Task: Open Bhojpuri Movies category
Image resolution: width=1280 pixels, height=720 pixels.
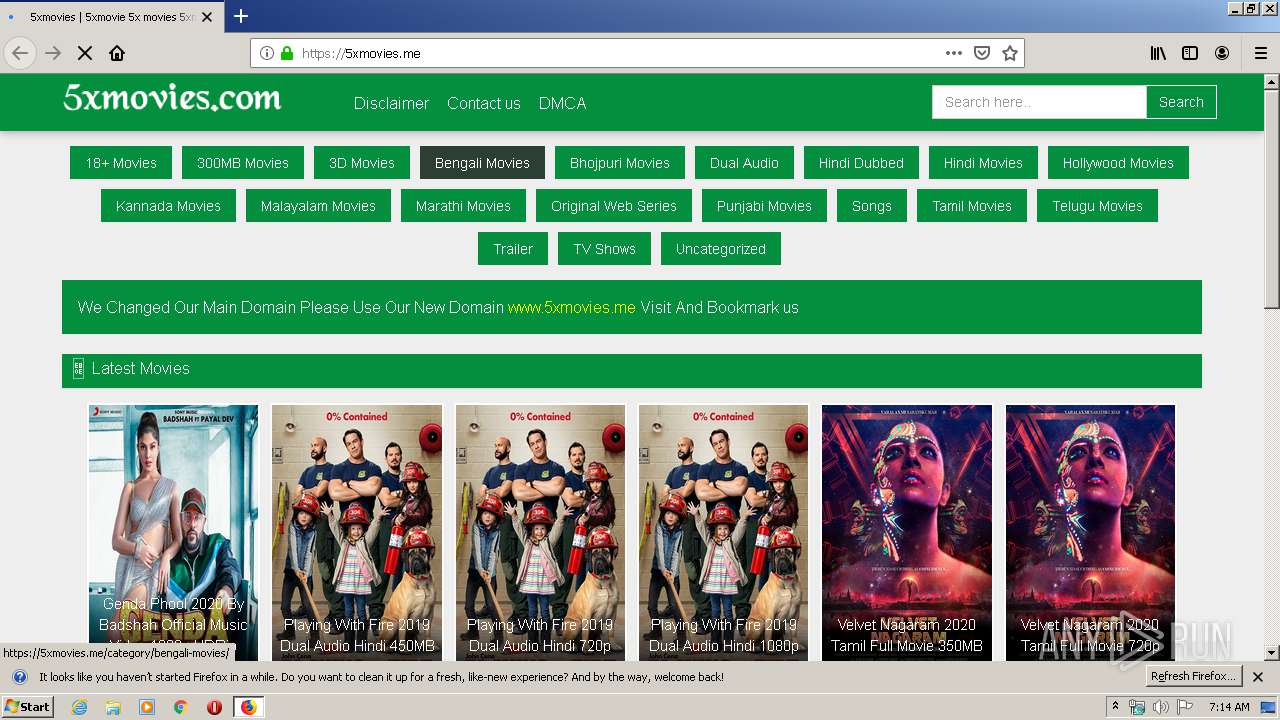Action: point(620,163)
